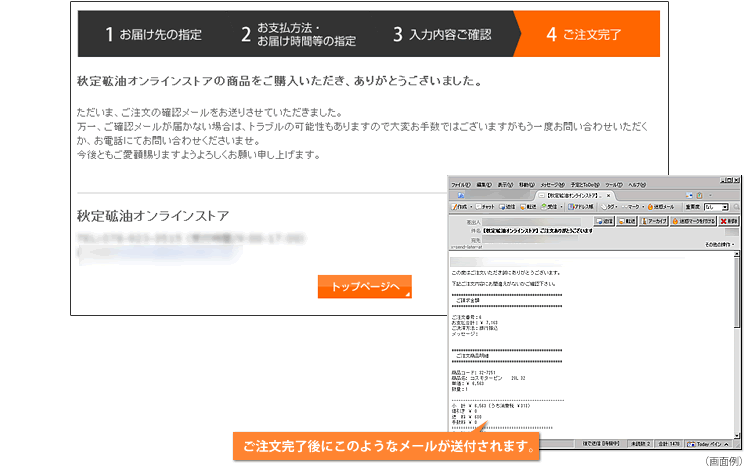Screen dimensions: 744x472
Task: Open the タグ dropdown in the toolbar
Action: tap(609, 207)
